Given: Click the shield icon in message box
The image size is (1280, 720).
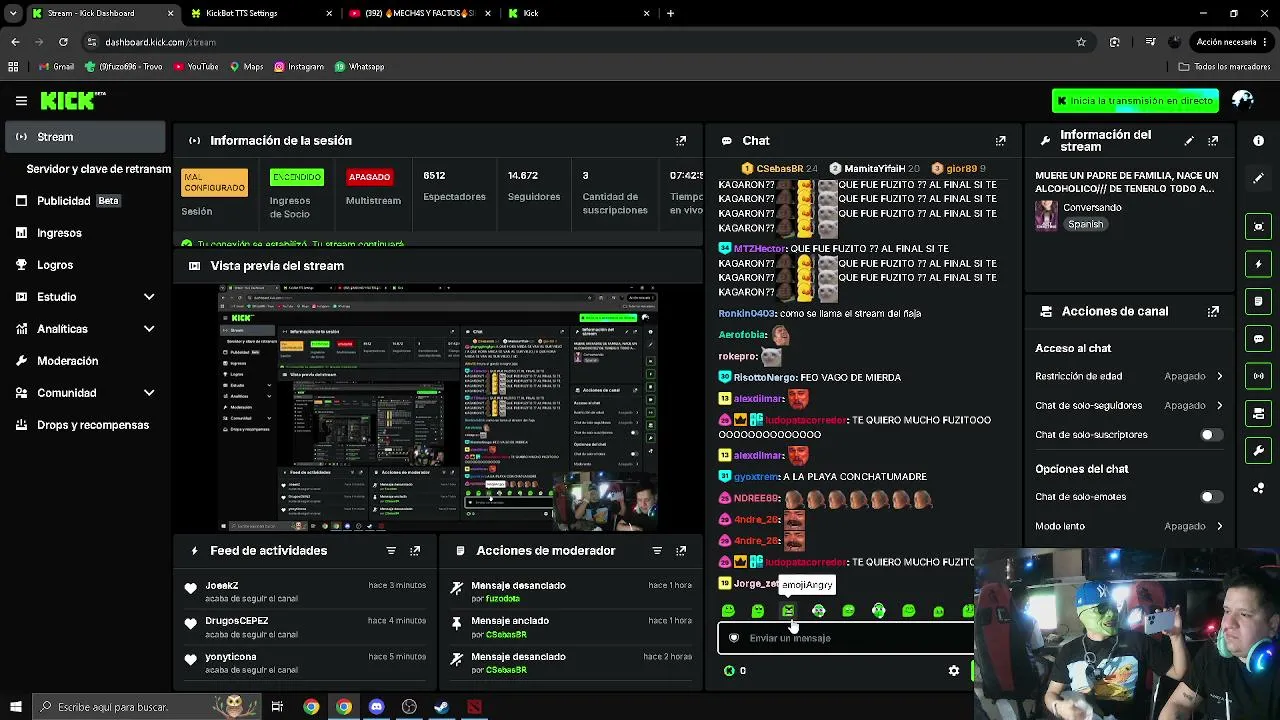Looking at the screenshot, I should point(734,638).
